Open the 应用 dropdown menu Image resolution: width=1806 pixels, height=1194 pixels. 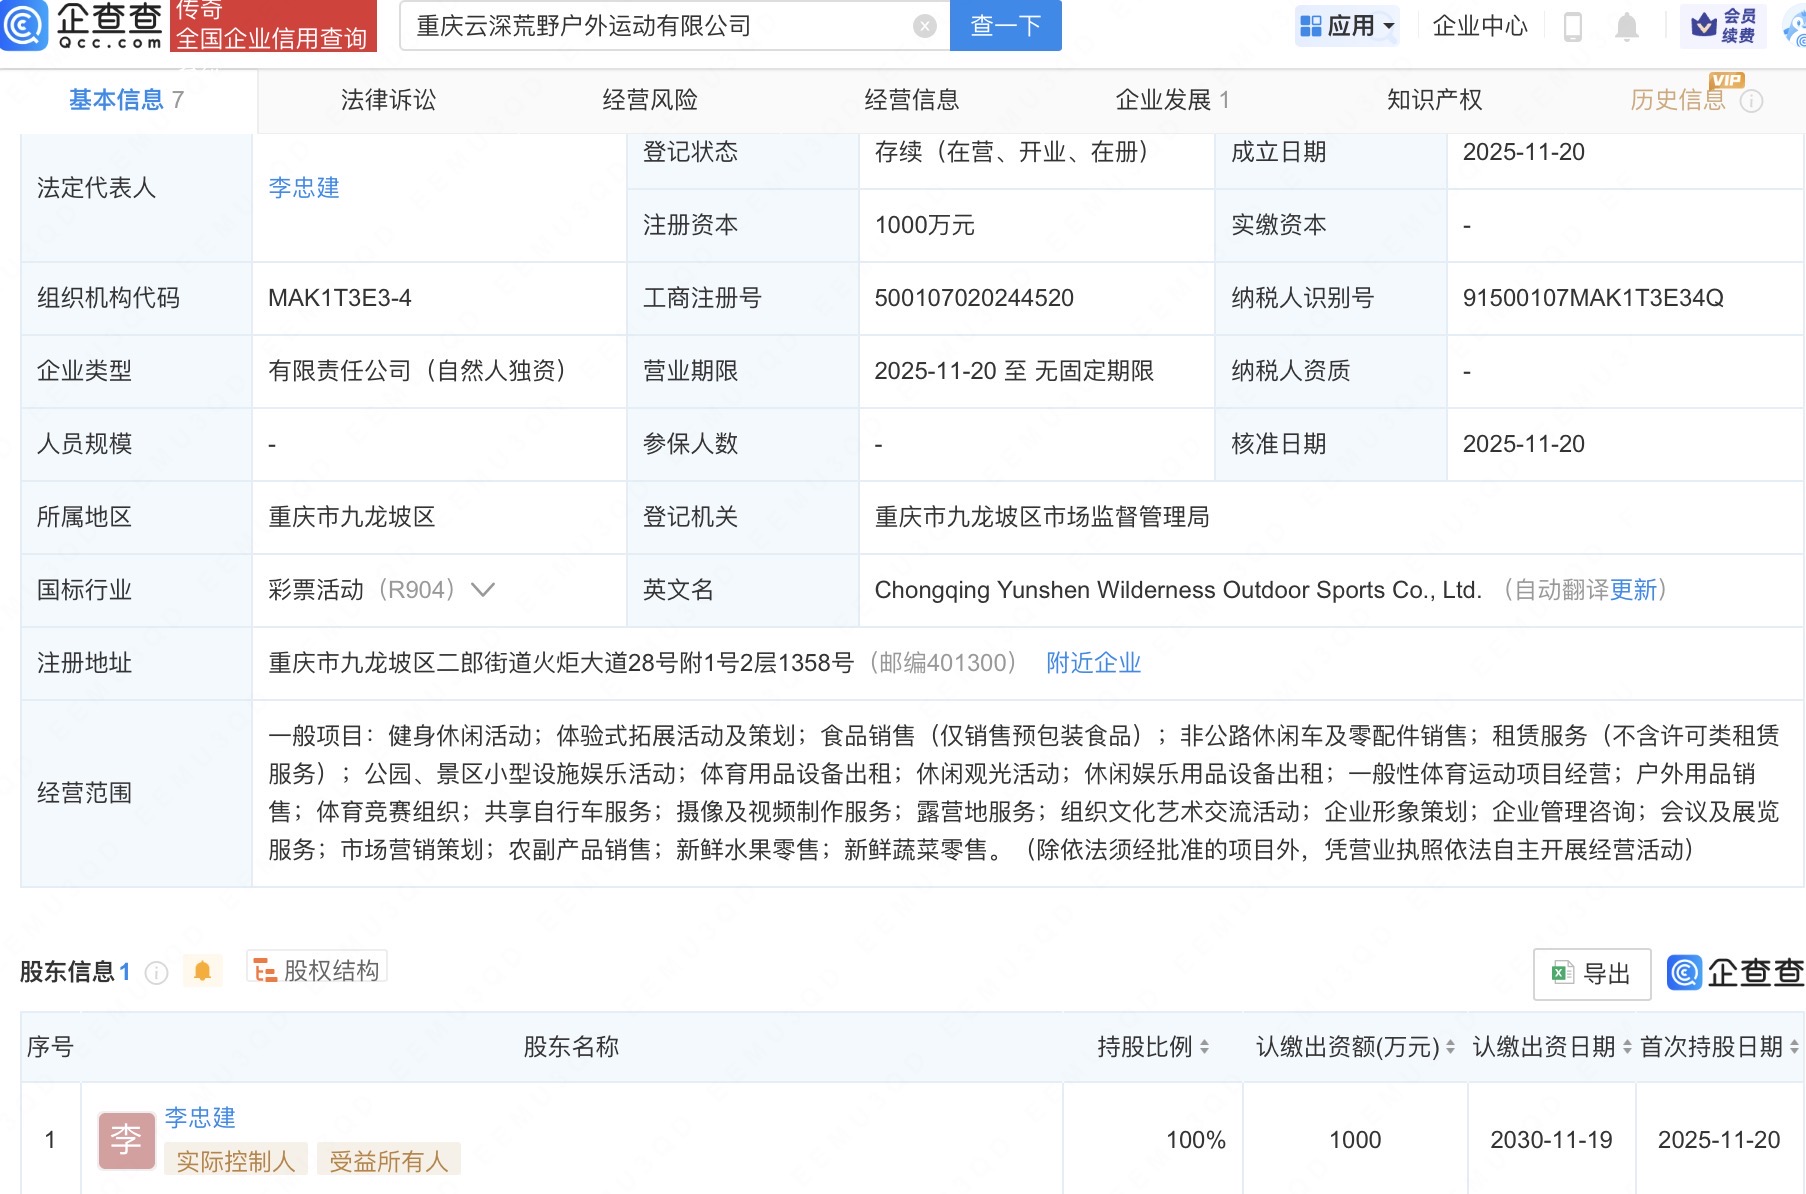click(1346, 26)
